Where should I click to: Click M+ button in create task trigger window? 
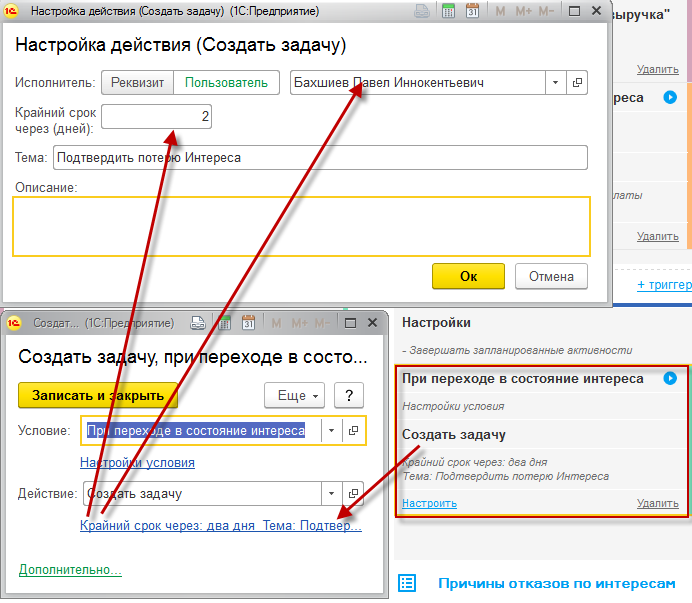[300, 324]
